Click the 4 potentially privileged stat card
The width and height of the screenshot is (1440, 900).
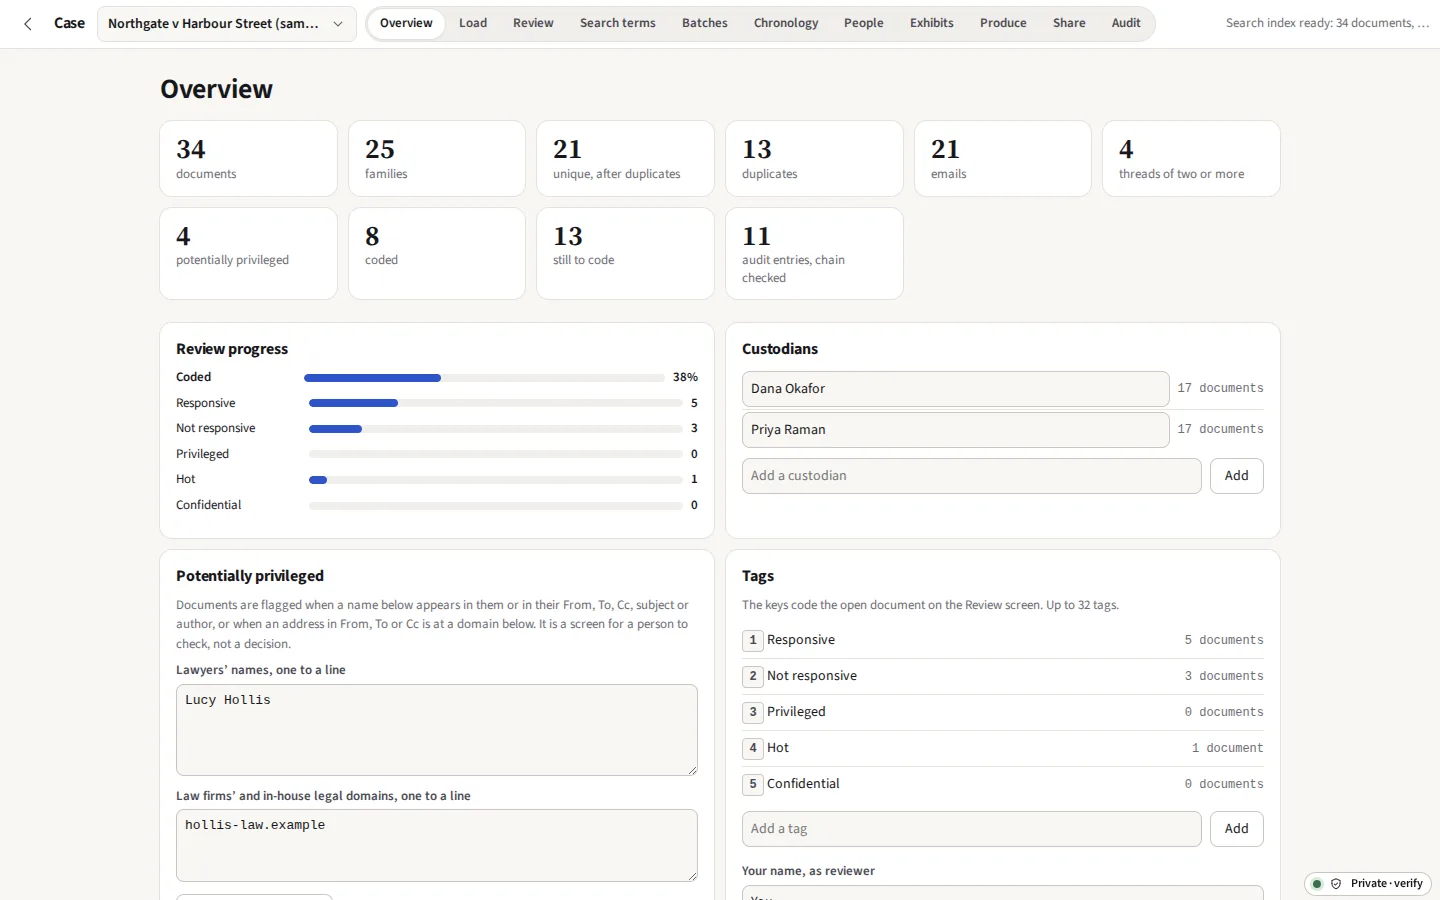tap(249, 254)
